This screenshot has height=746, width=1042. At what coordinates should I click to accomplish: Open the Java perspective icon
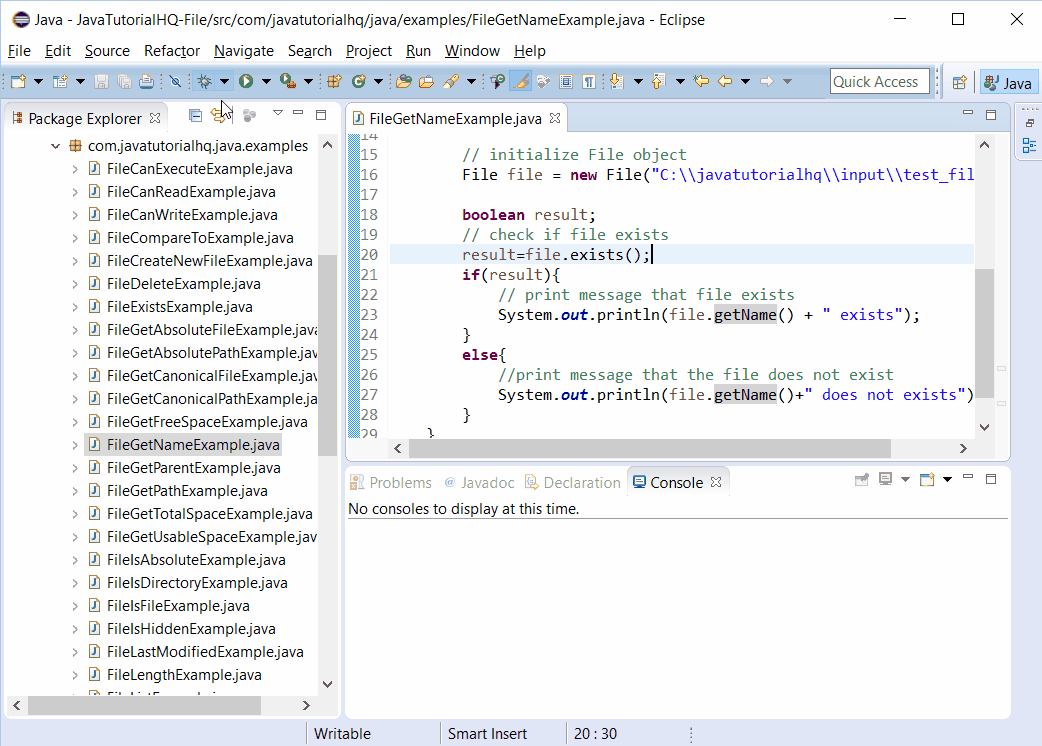click(1009, 81)
